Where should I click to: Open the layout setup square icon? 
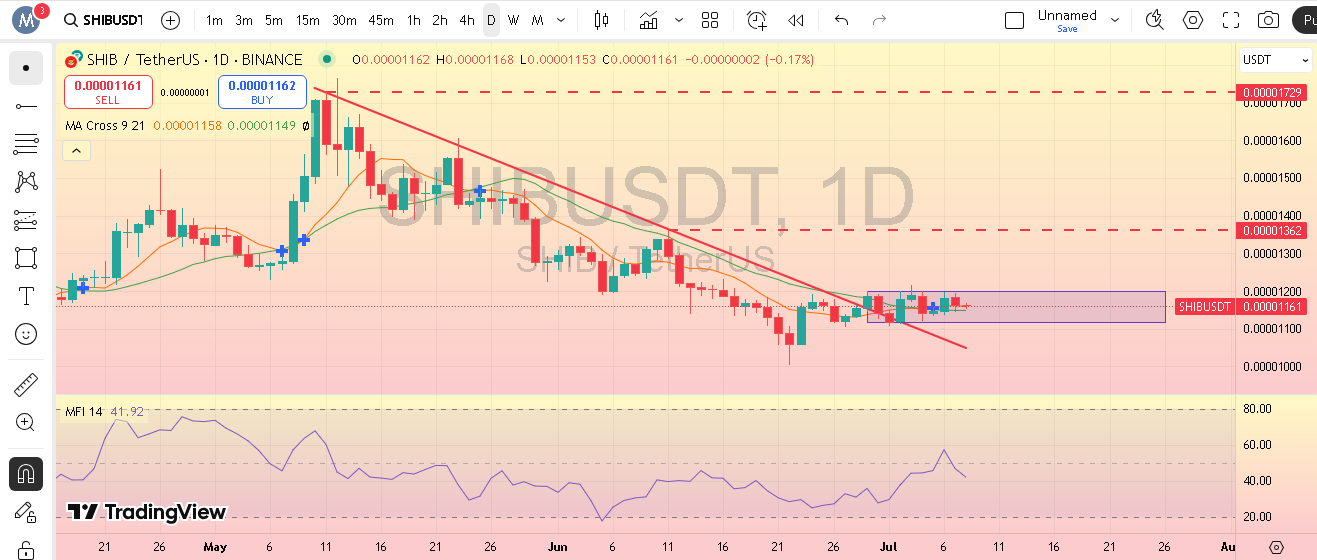[x=1014, y=20]
